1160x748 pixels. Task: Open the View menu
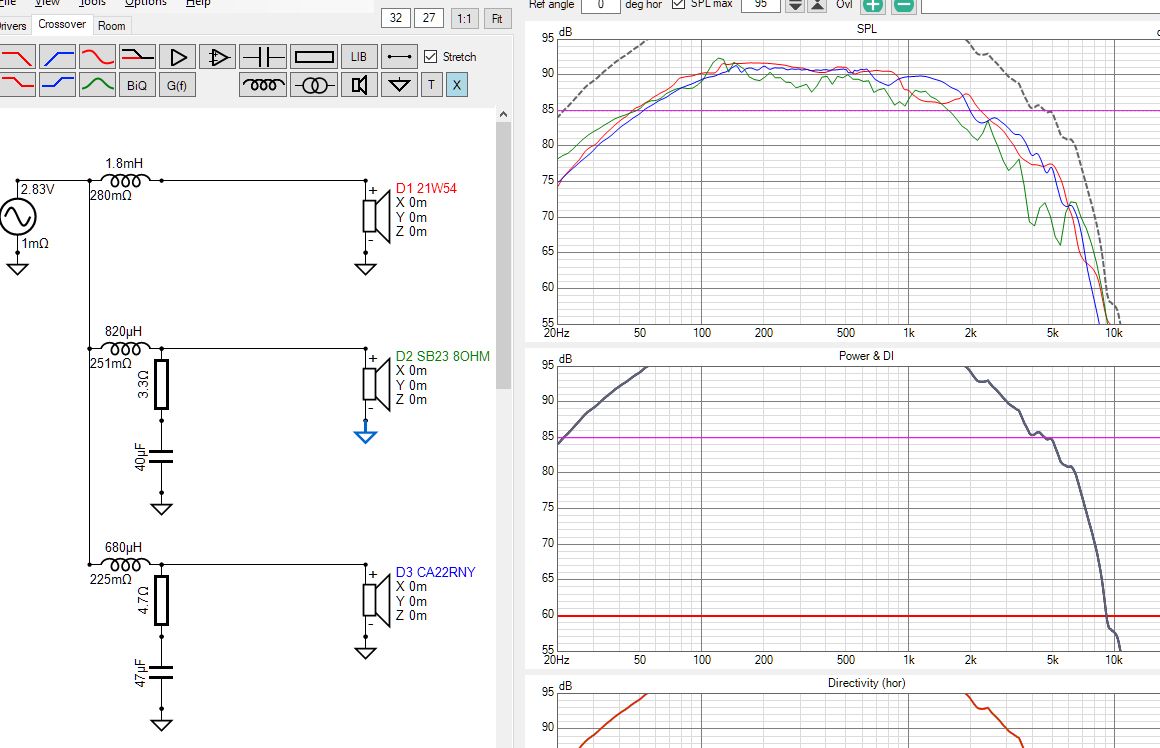tap(47, 3)
